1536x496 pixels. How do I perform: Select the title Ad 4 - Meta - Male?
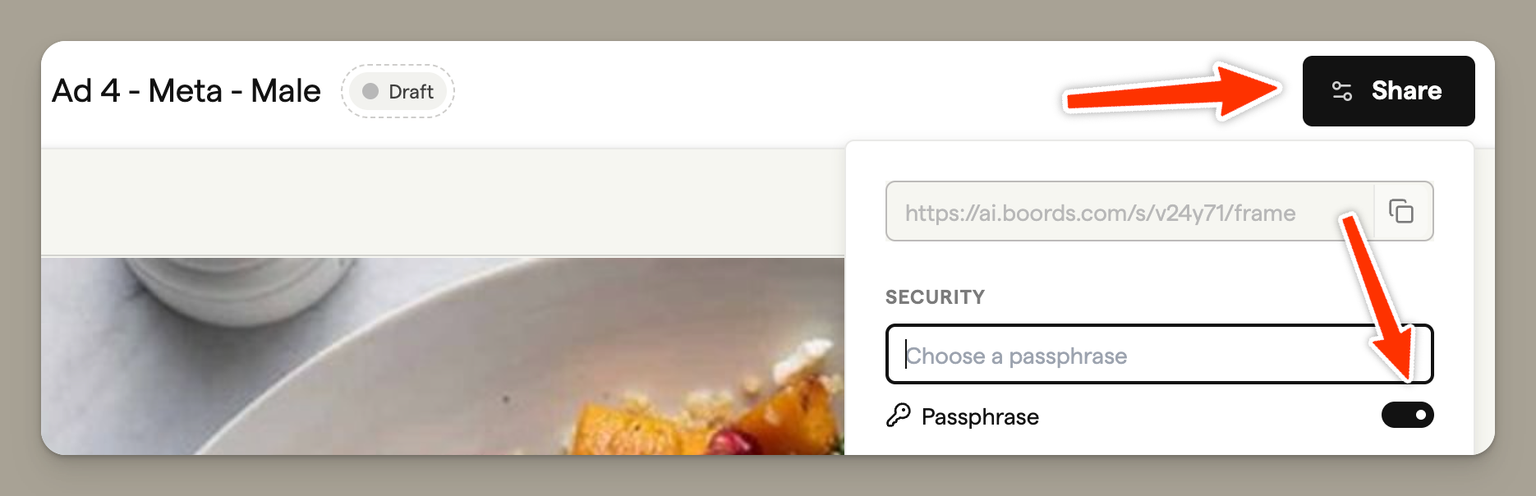[x=186, y=91]
